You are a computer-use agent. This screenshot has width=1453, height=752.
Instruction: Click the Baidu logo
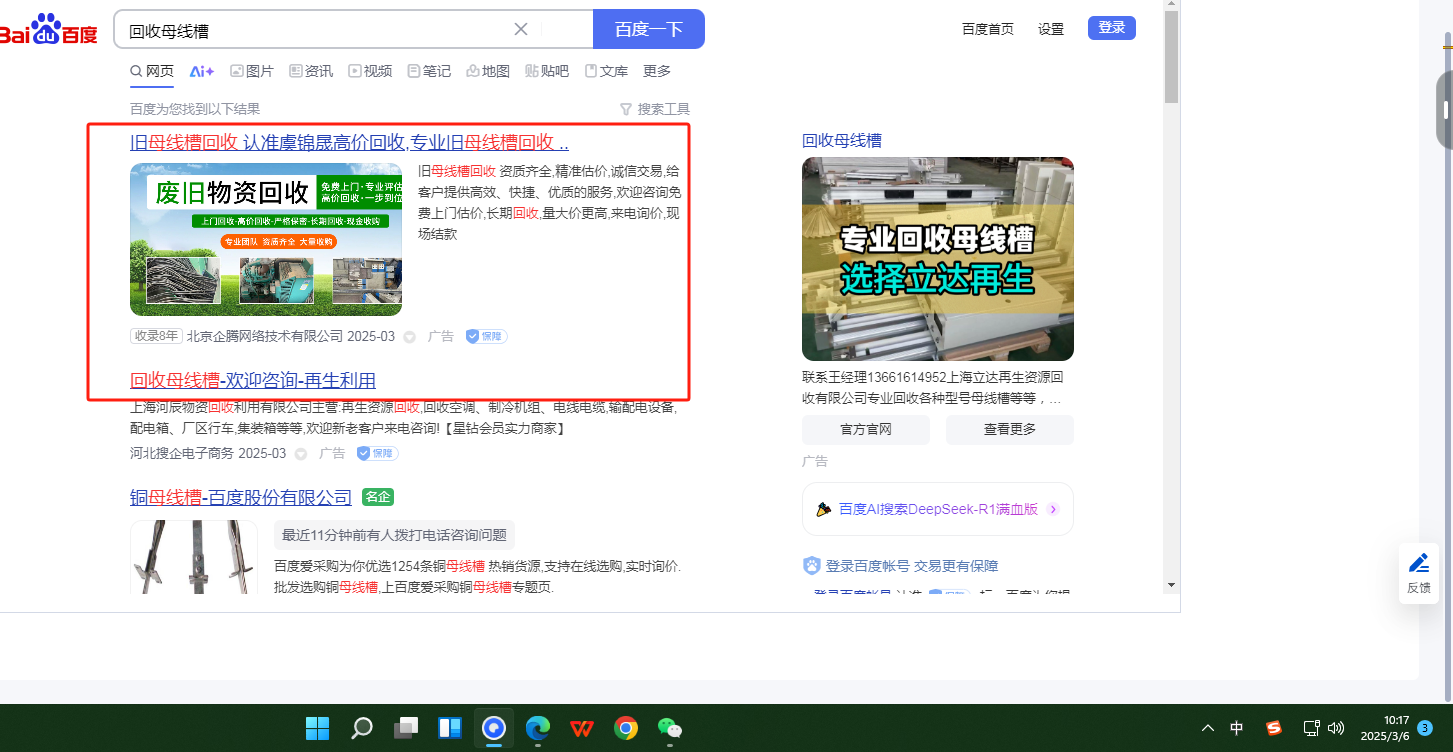[48, 29]
